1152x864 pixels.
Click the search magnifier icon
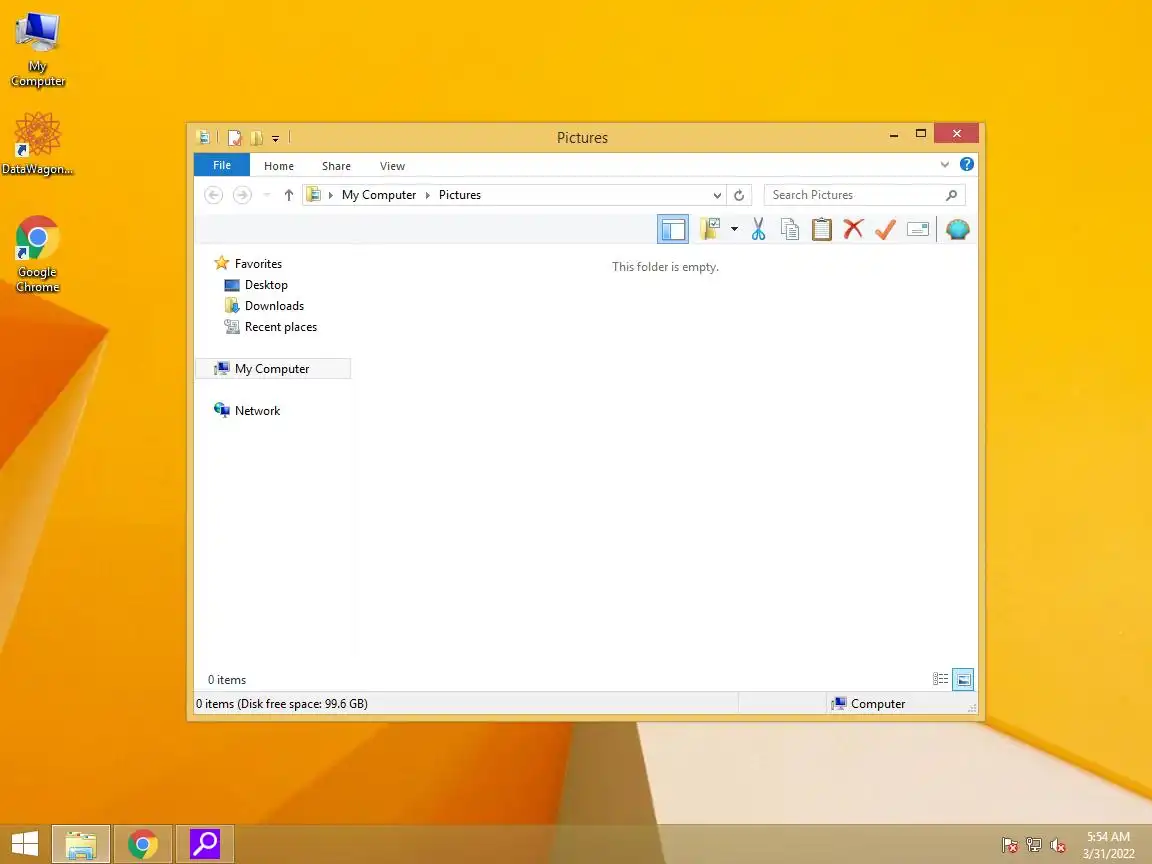951,195
